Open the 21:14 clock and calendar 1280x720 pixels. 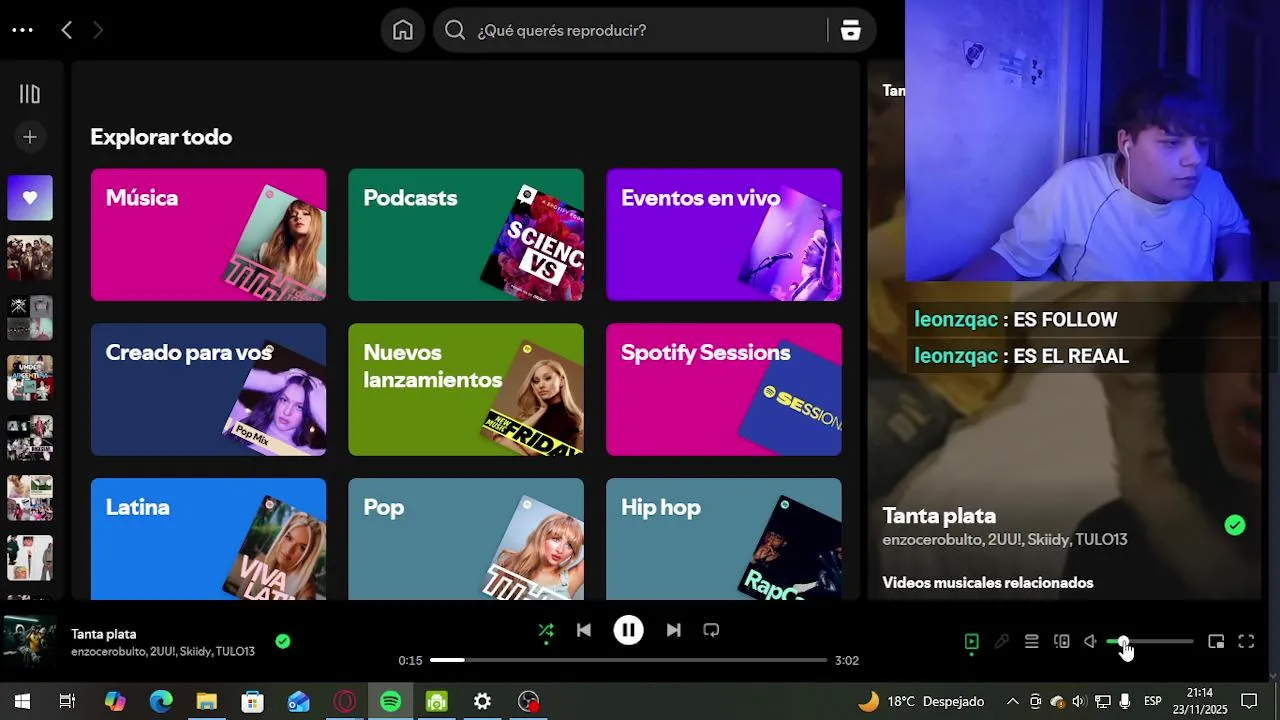point(1200,701)
